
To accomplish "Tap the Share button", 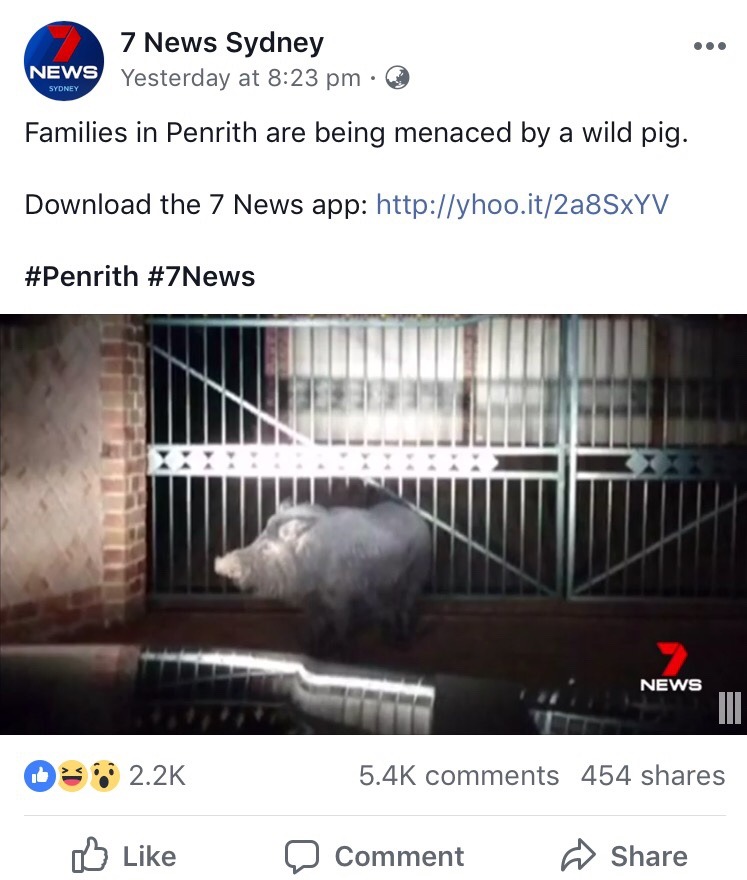I will [x=624, y=856].
